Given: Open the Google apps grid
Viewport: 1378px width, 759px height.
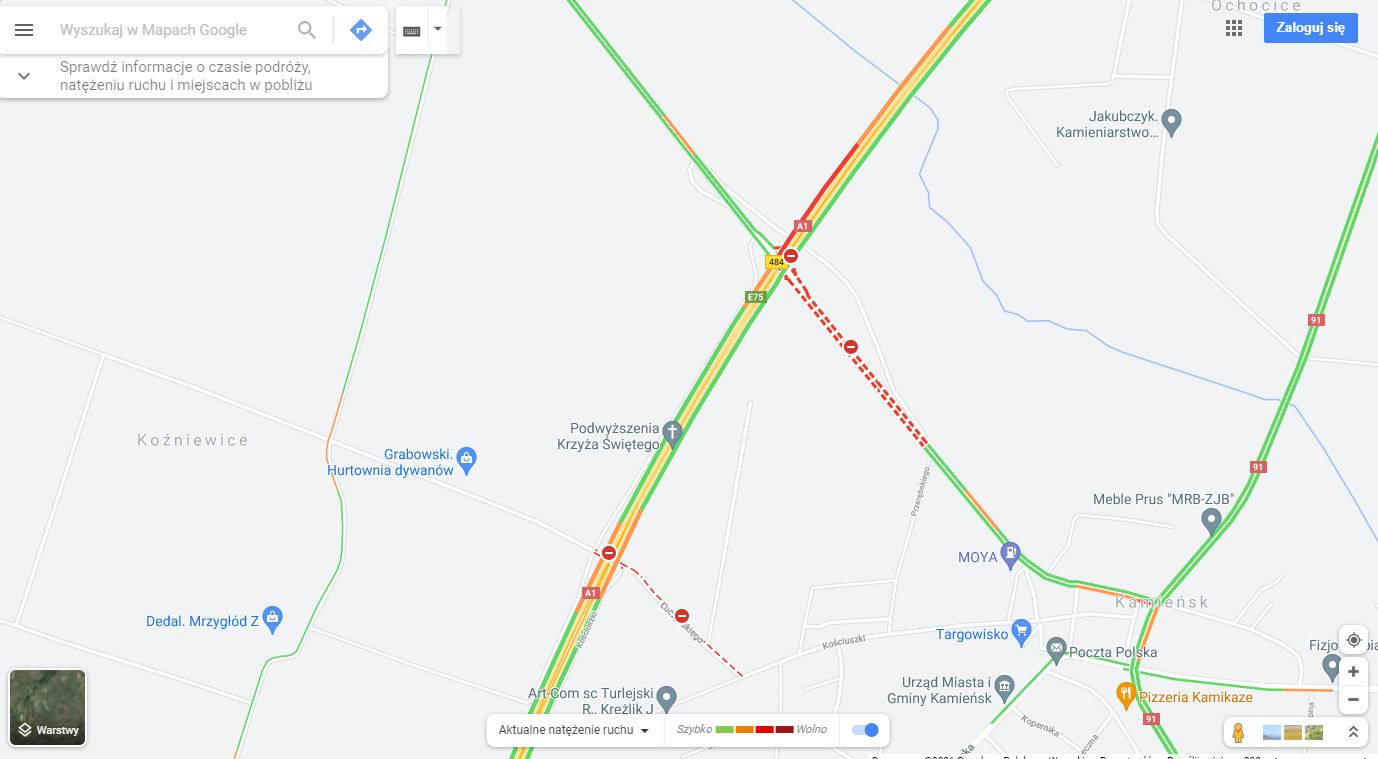Looking at the screenshot, I should (1234, 28).
